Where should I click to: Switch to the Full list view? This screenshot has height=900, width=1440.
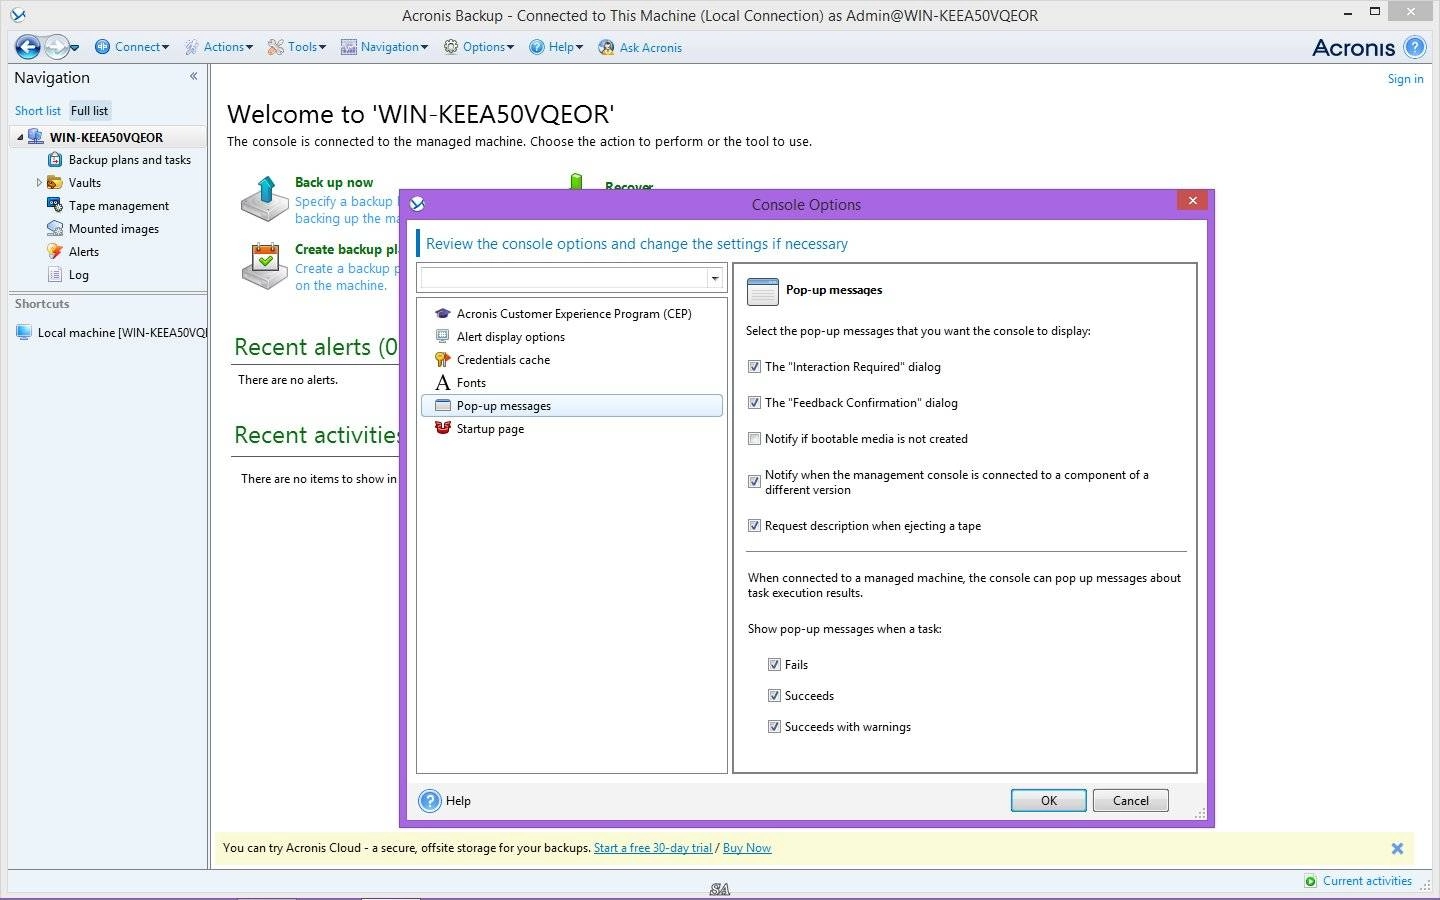[89, 111]
